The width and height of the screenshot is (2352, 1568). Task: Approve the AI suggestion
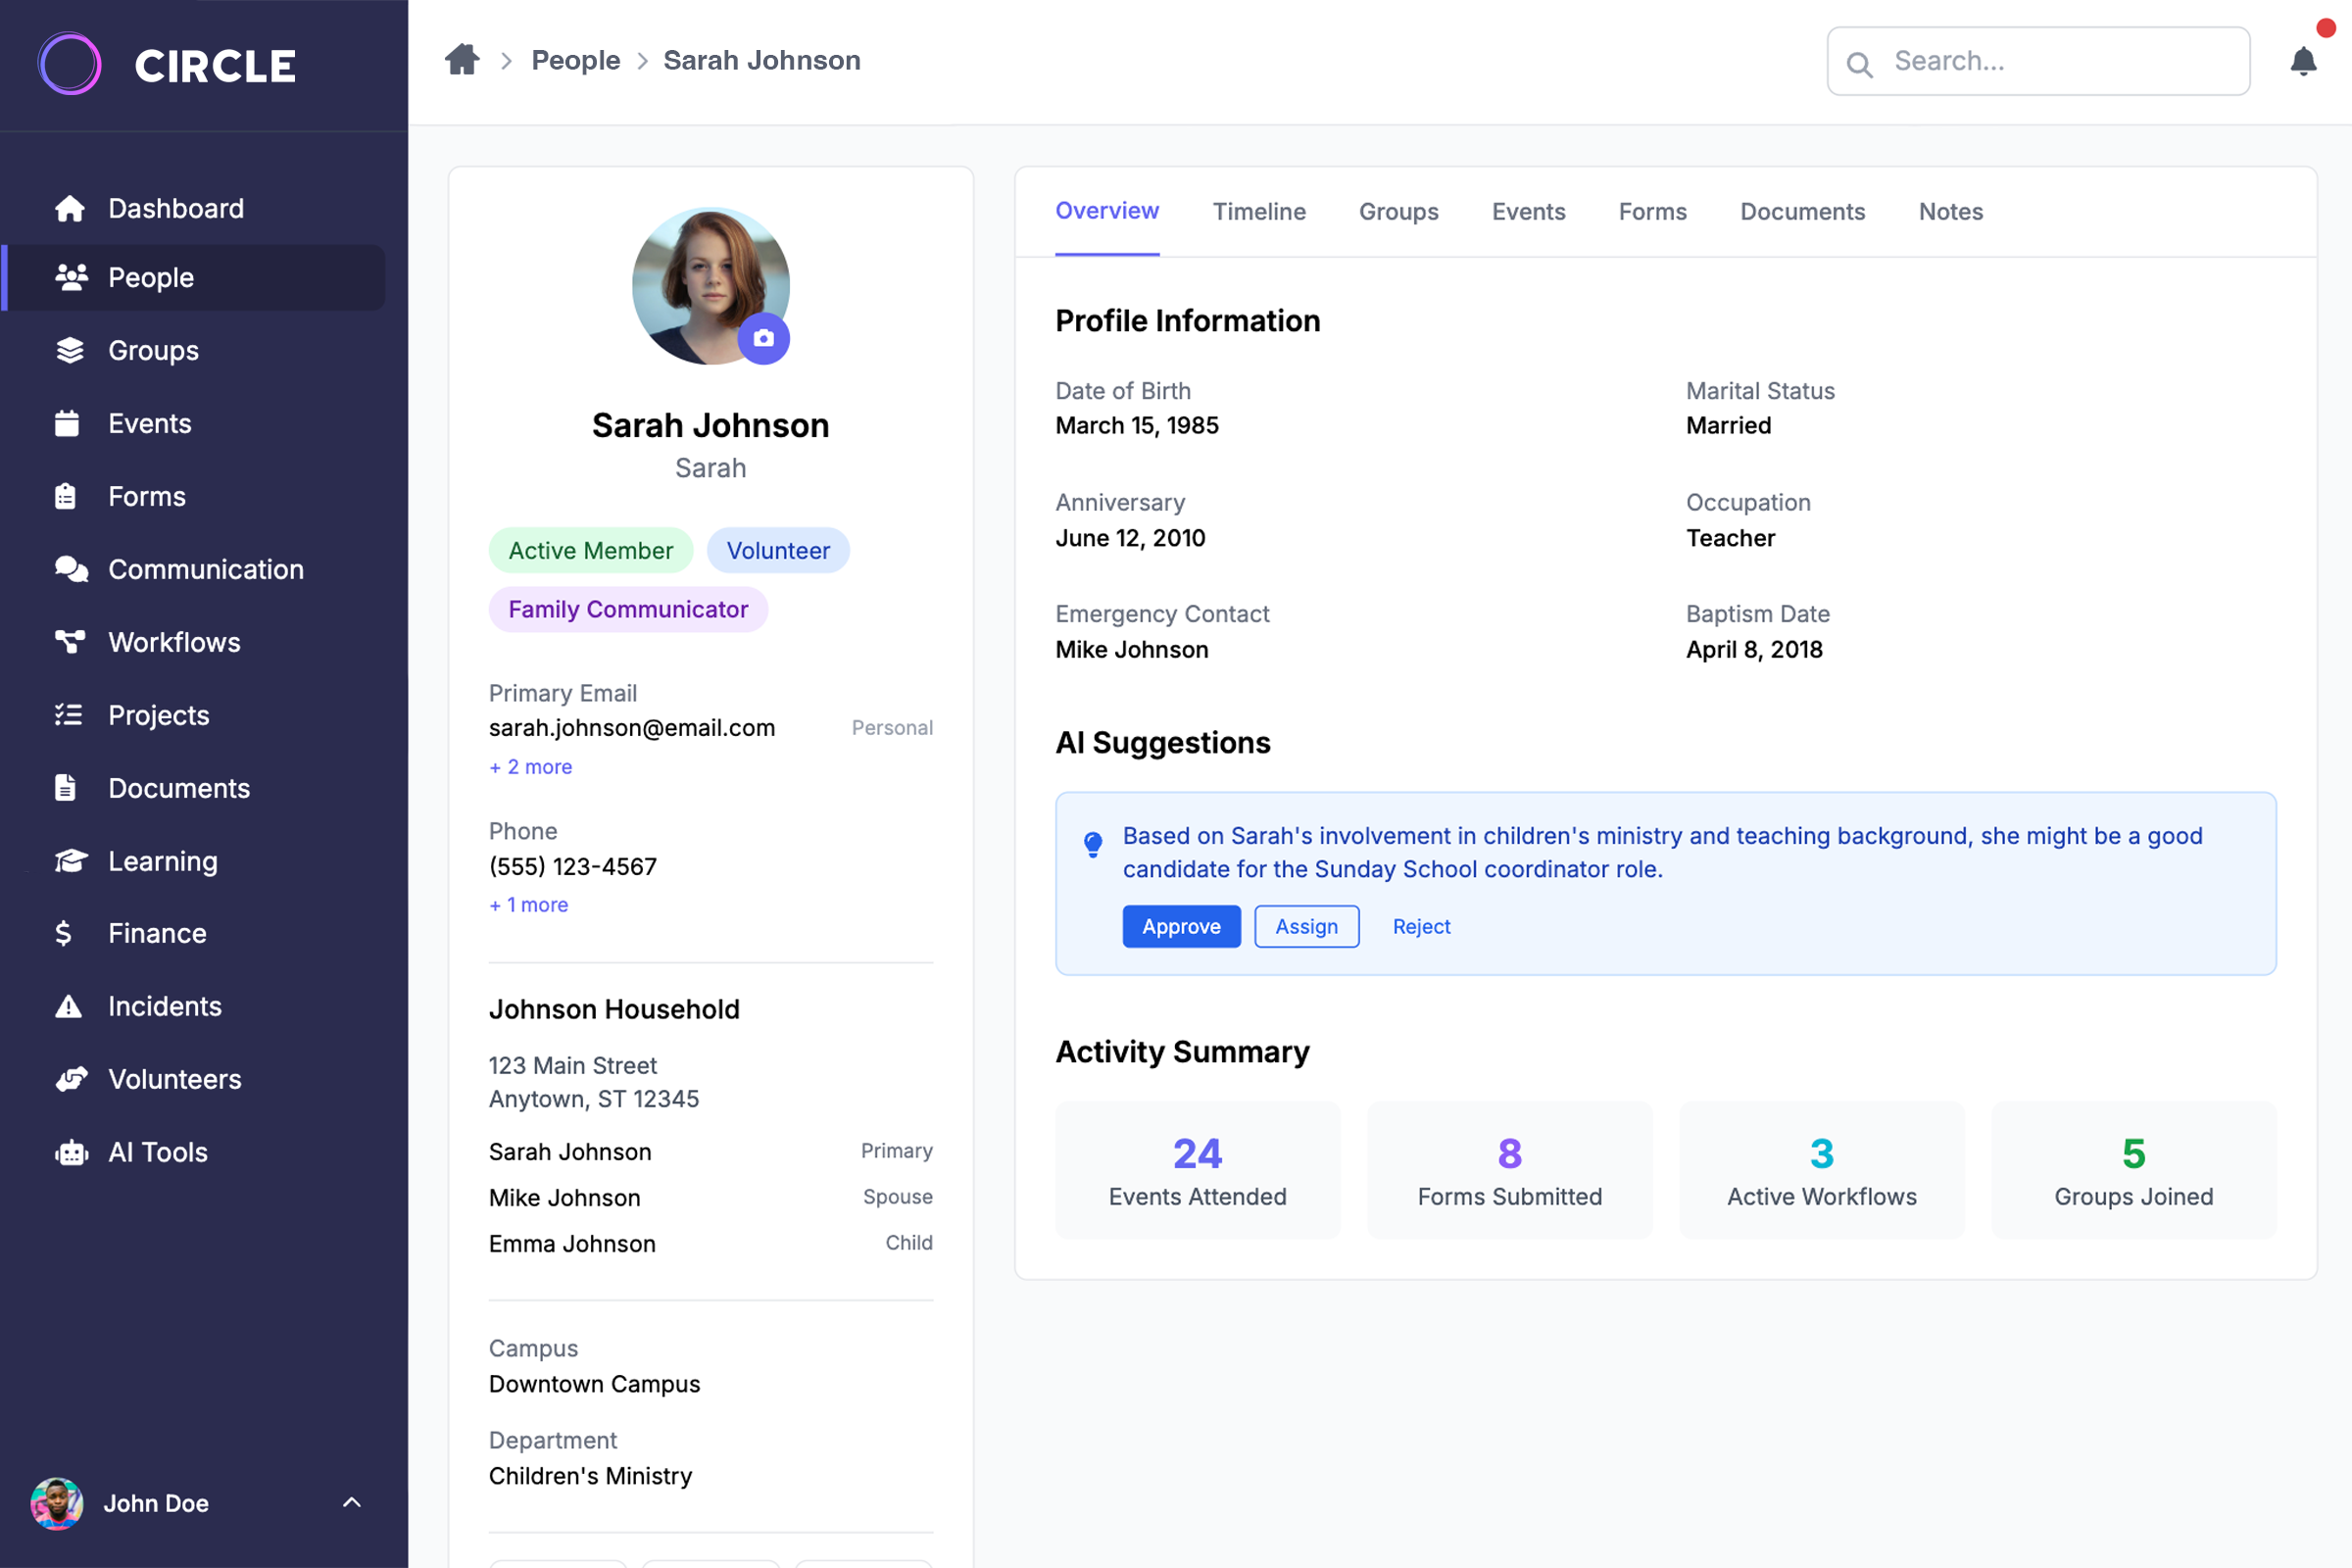(1181, 926)
